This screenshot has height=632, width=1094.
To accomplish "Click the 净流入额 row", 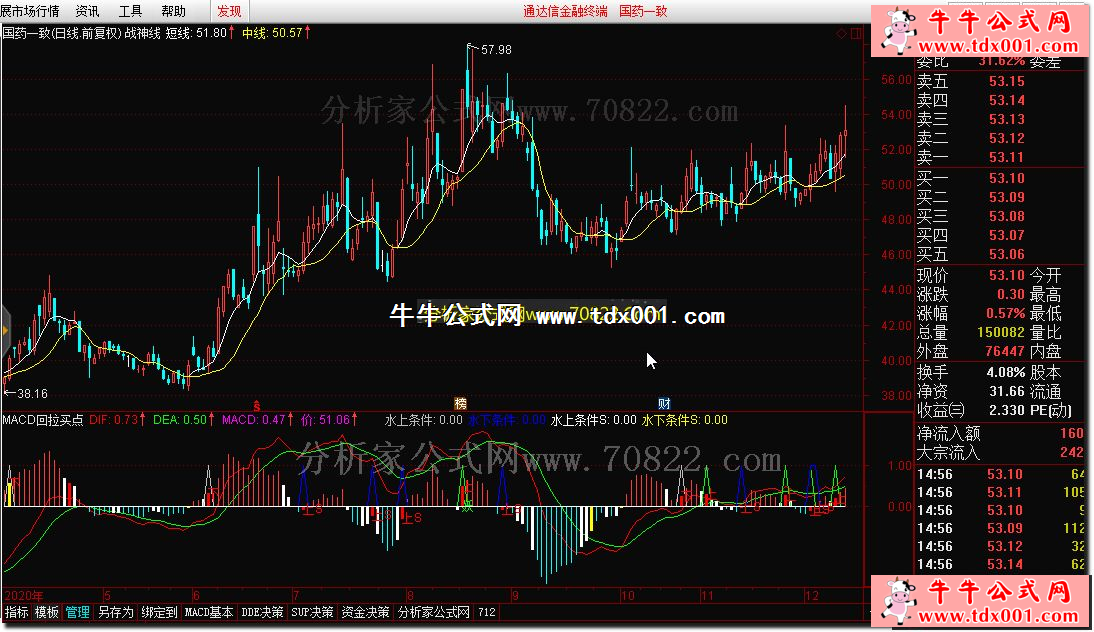I will pos(1001,433).
